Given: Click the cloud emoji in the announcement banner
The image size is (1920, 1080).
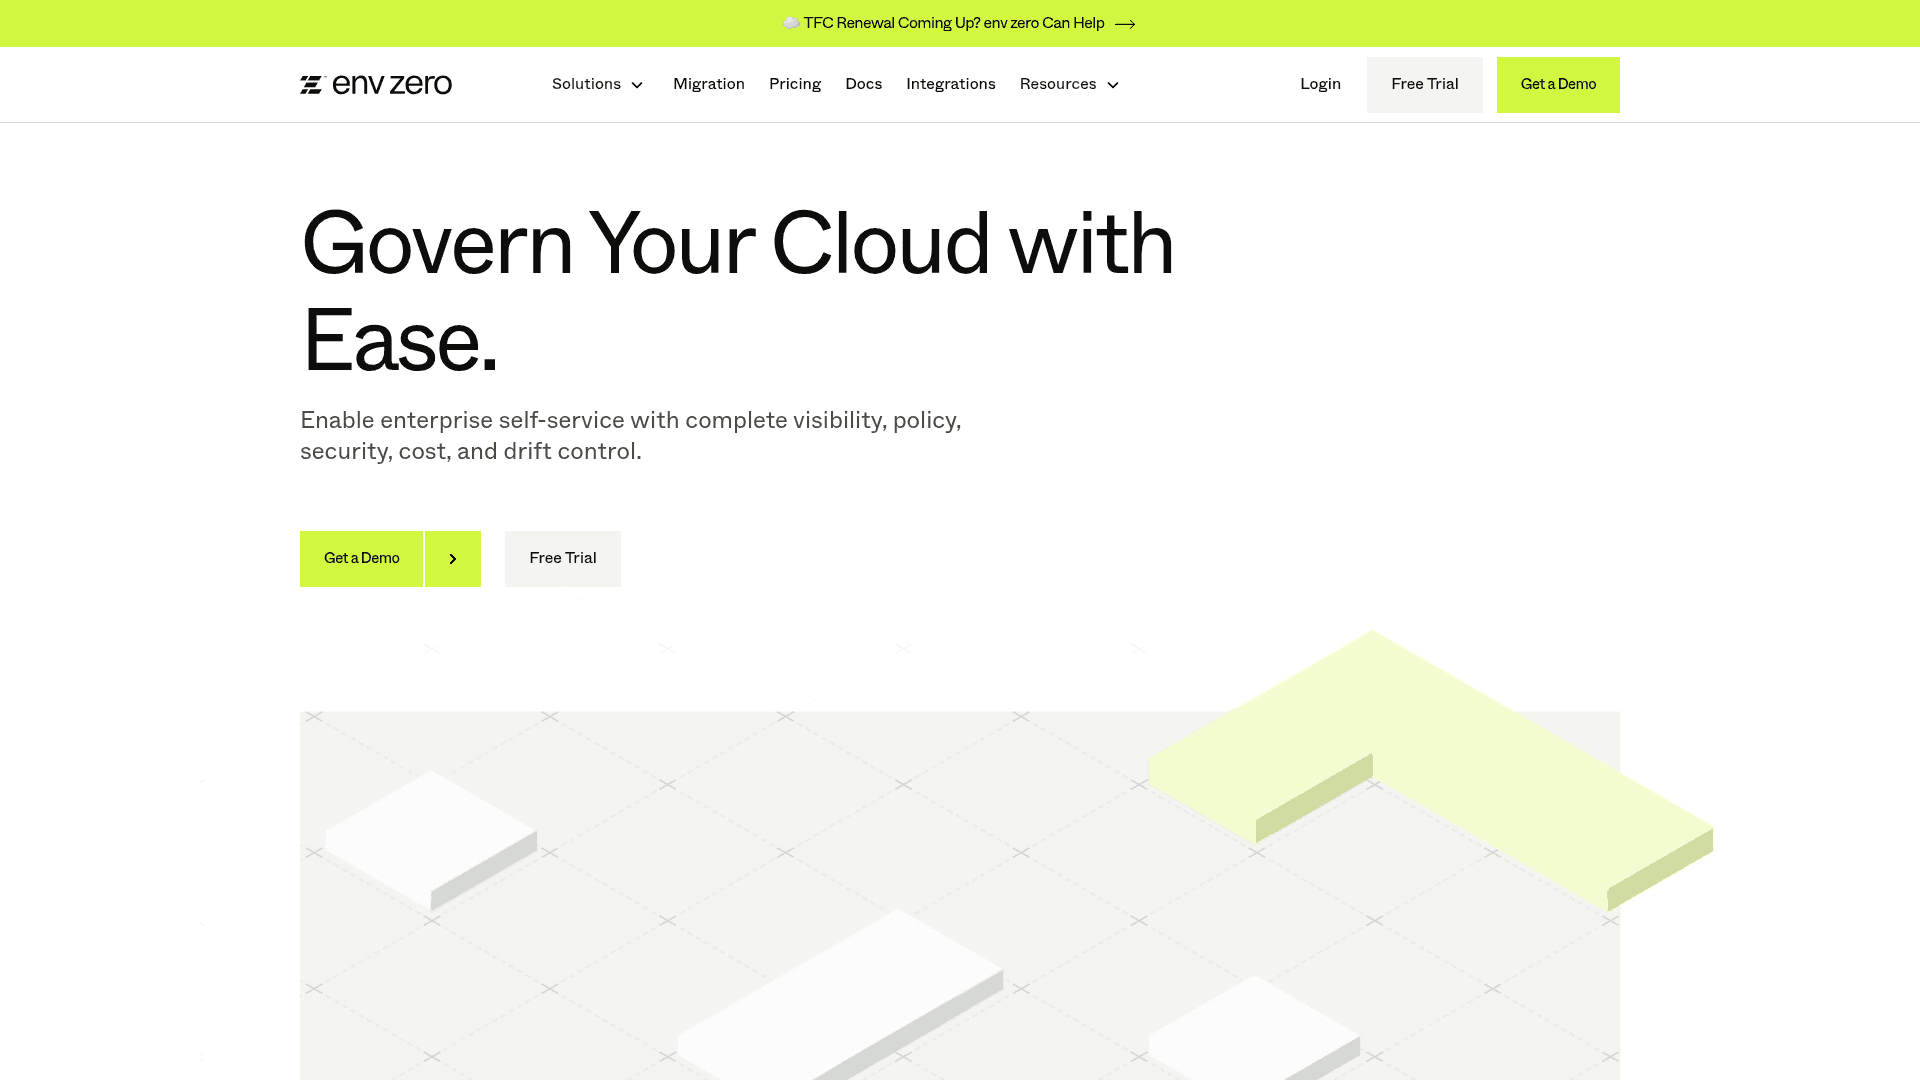Looking at the screenshot, I should (x=790, y=23).
